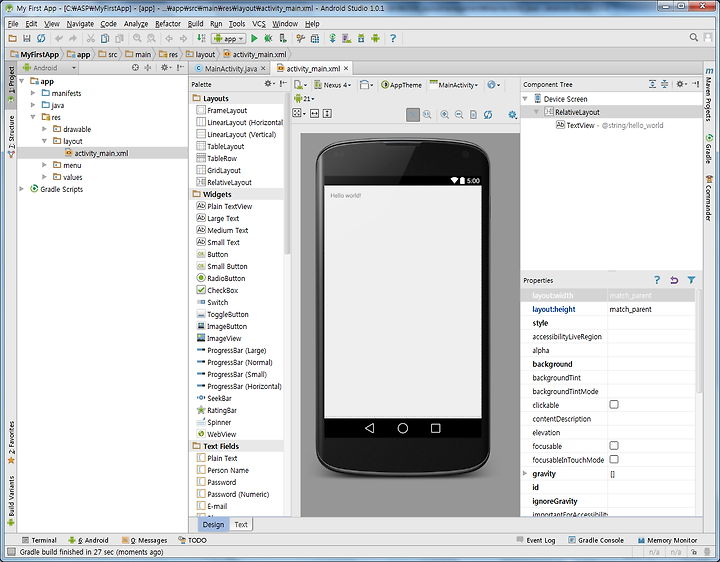720x562 pixels.
Task: Click layout breadcrumb in navigation bar
Action: pos(201,54)
